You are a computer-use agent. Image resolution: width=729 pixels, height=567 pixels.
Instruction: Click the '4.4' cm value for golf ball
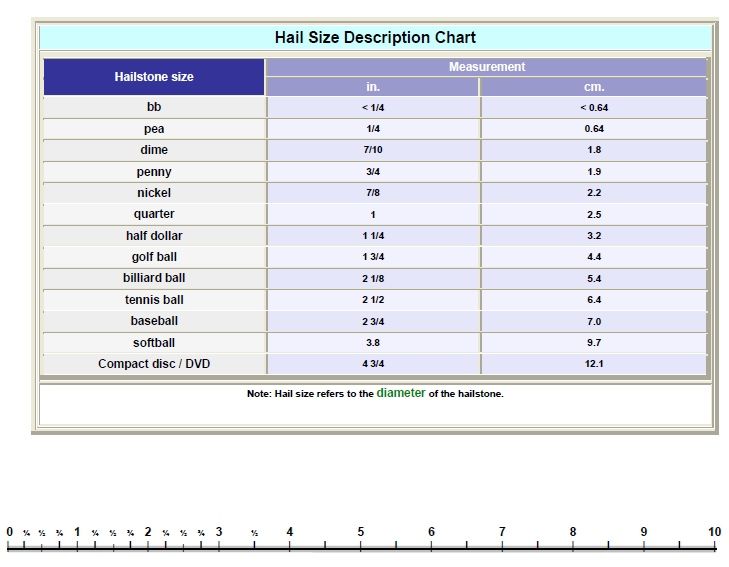(x=594, y=257)
